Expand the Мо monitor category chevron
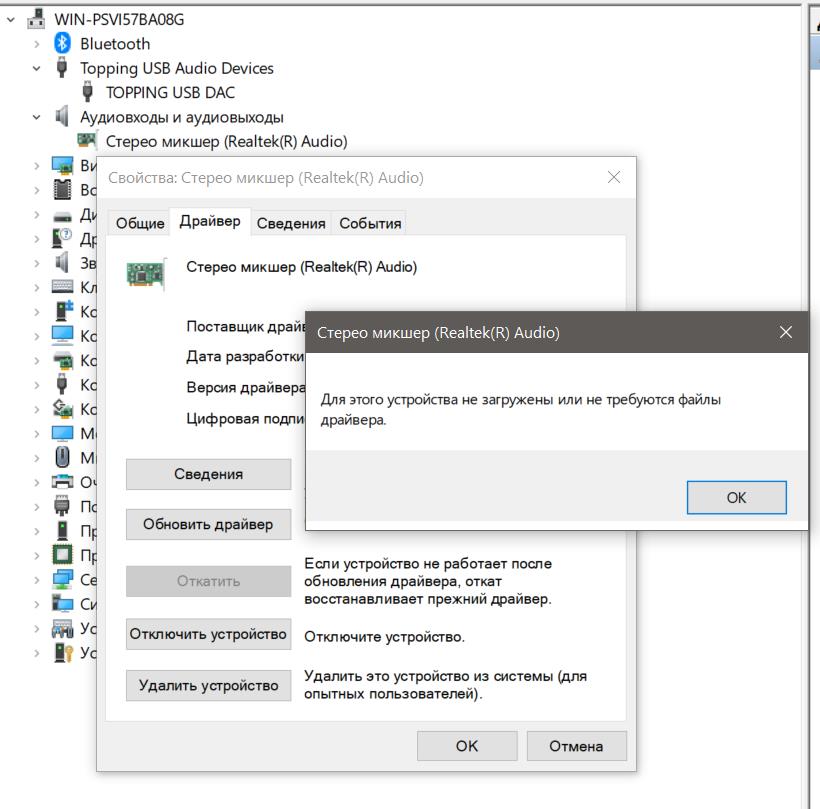Image resolution: width=820 pixels, height=809 pixels. tap(37, 434)
